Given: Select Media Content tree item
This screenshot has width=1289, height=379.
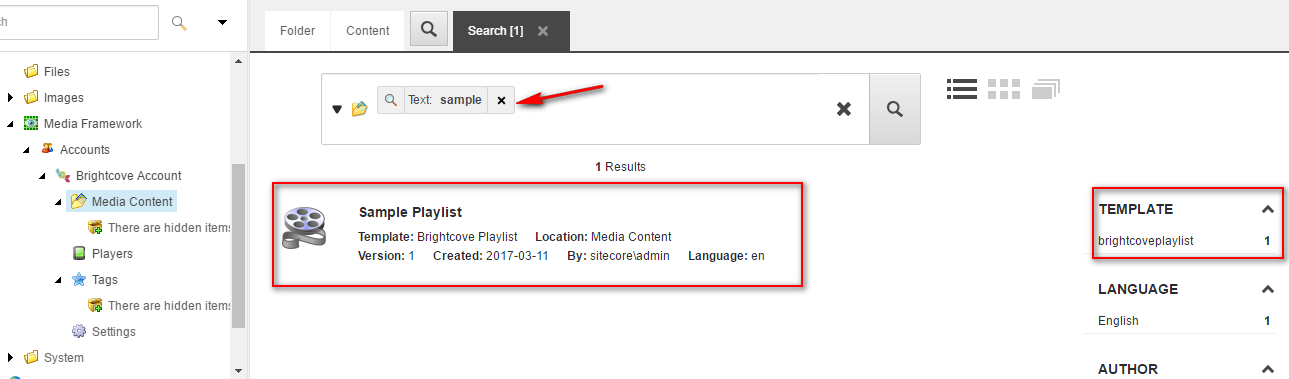Looking at the screenshot, I should tap(132, 202).
